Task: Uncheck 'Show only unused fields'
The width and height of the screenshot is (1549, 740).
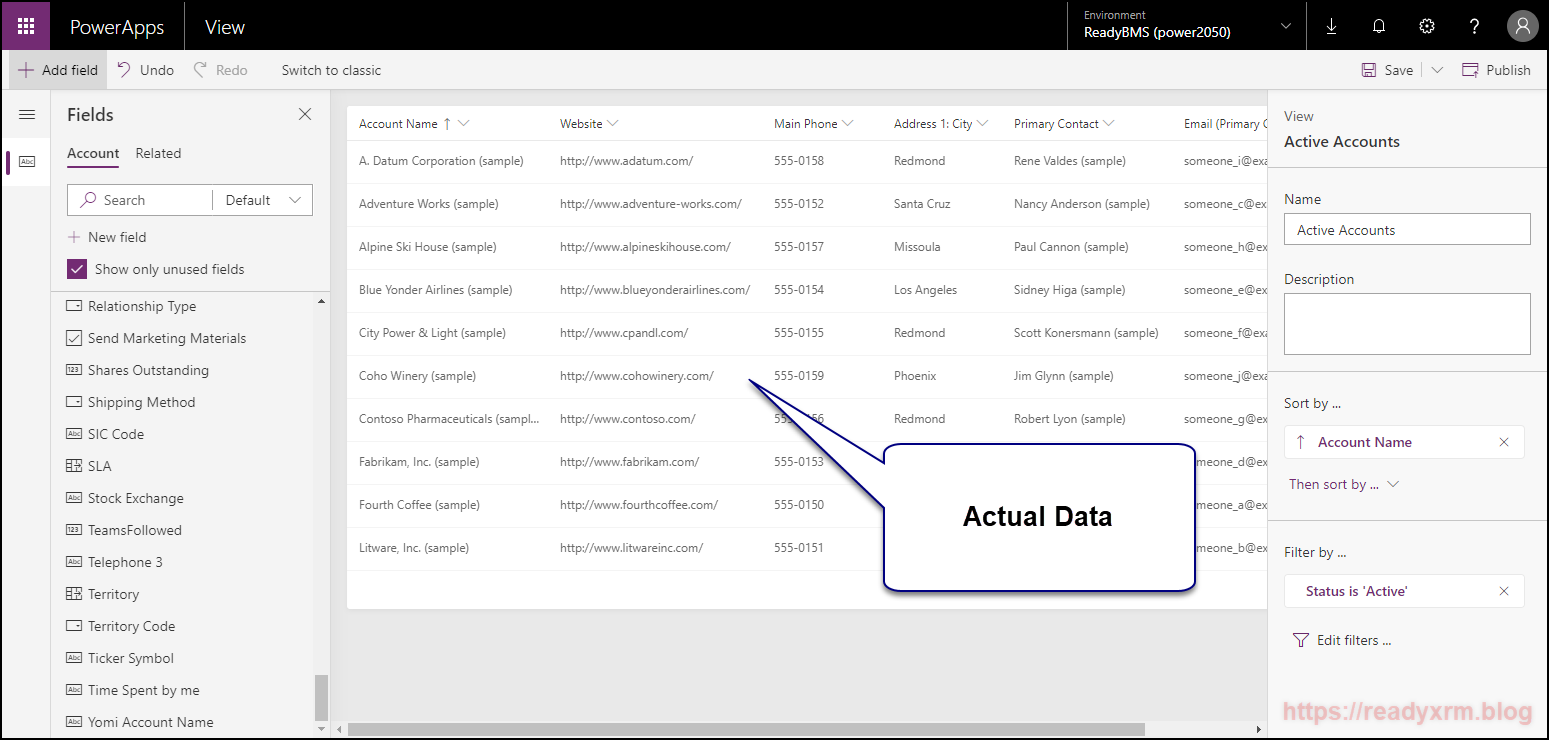Action: click(x=77, y=268)
